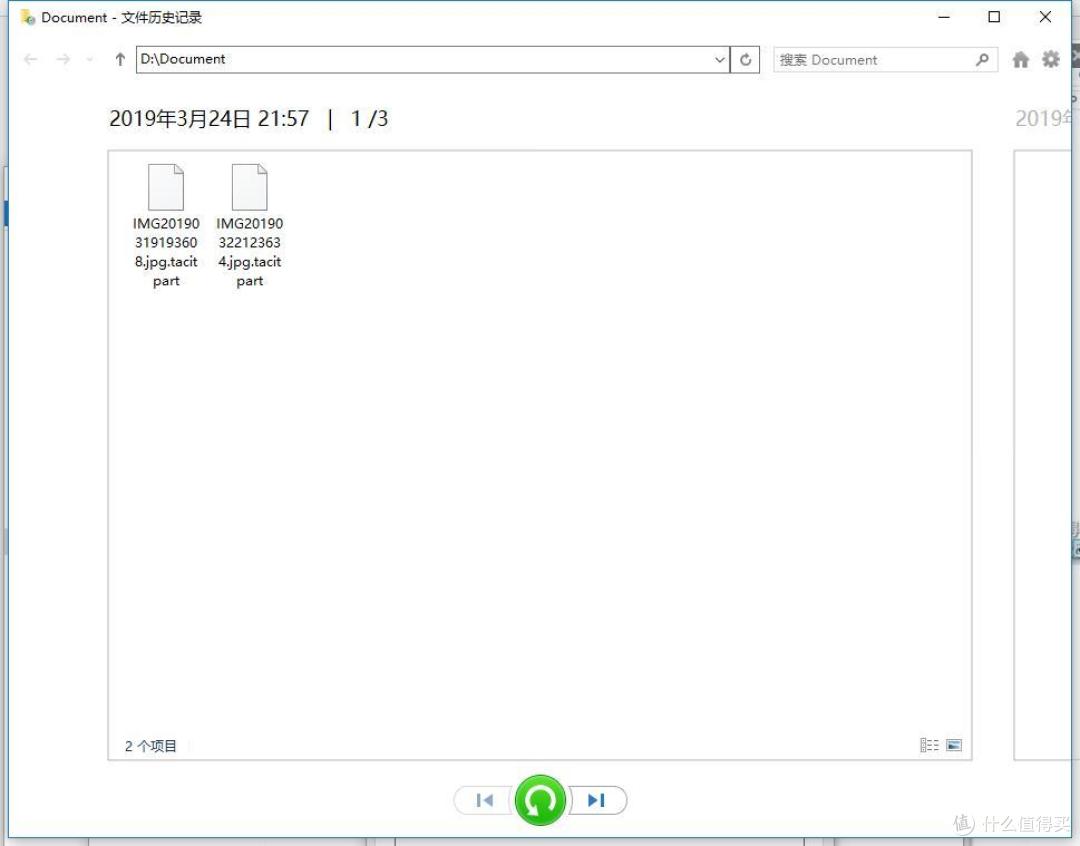The width and height of the screenshot is (1080, 846).
Task: Navigate up one folder level
Action: [120, 60]
